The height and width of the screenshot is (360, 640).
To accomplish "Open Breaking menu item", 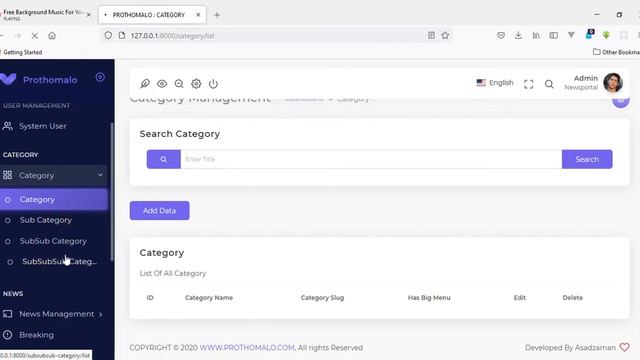I will pyautogui.click(x=36, y=335).
